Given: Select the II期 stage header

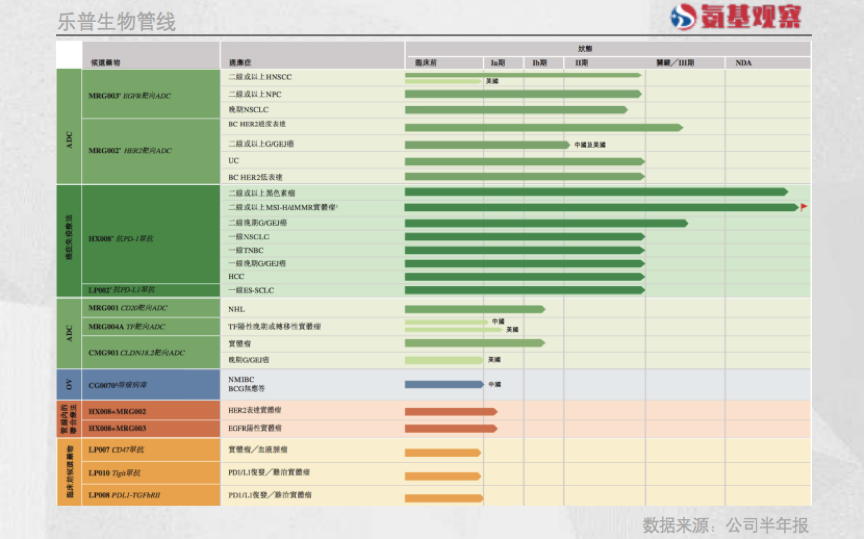Looking at the screenshot, I should point(581,63).
